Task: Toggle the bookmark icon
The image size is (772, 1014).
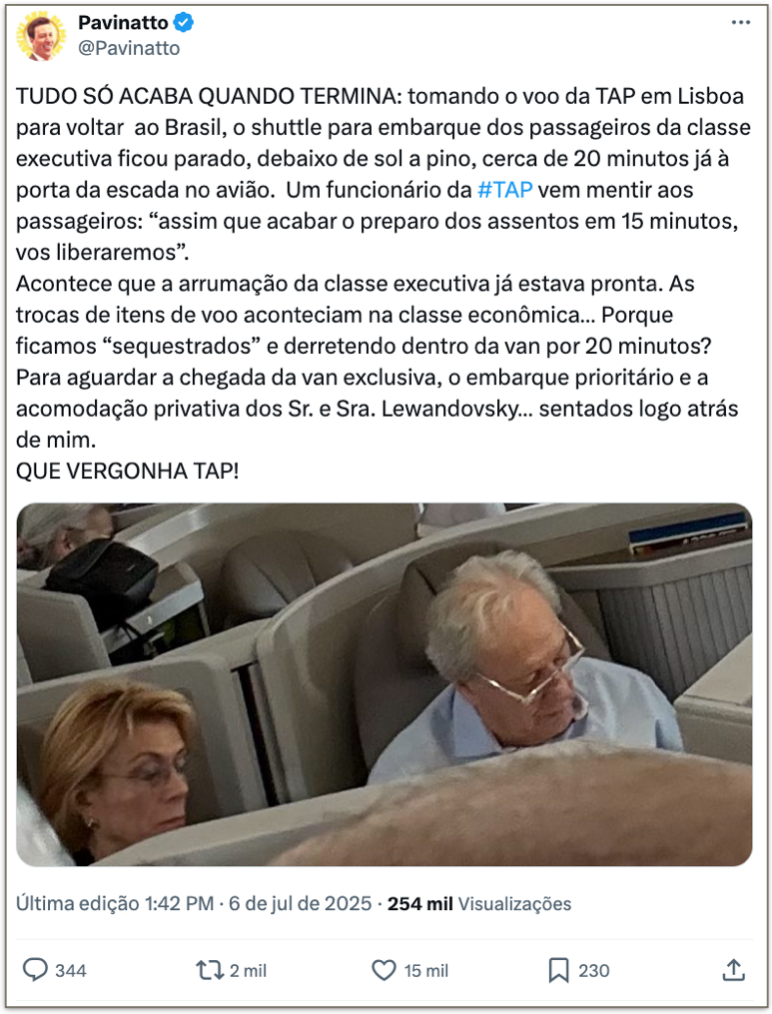Action: click(x=558, y=970)
